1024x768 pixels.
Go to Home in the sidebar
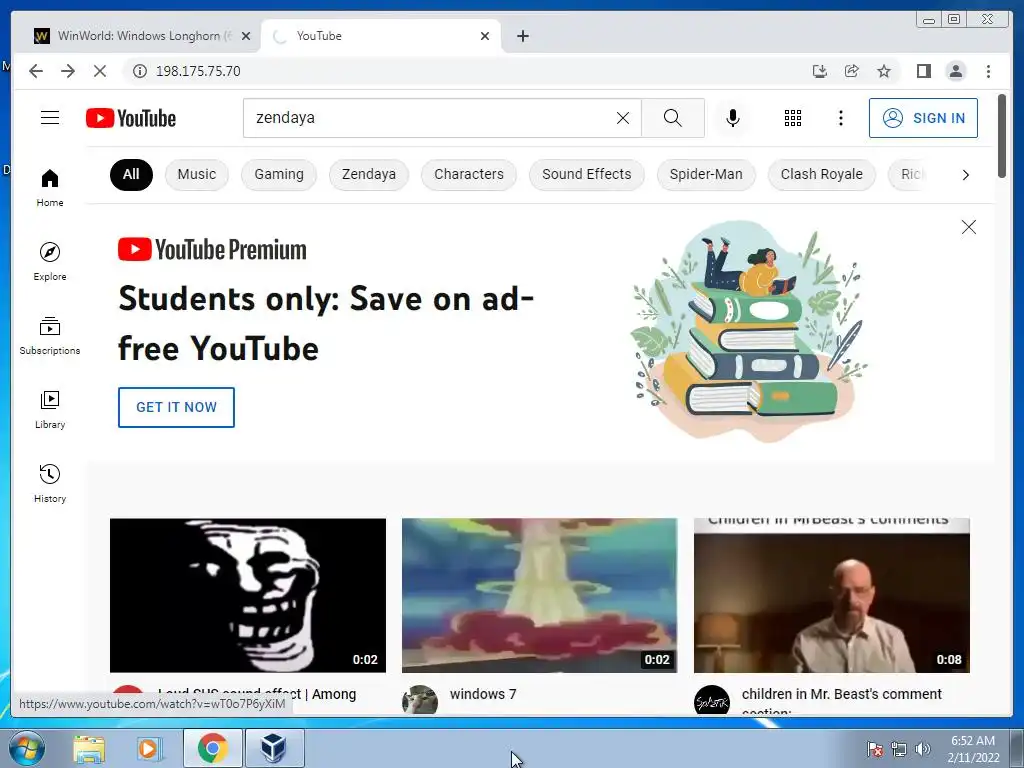pyautogui.click(x=50, y=188)
